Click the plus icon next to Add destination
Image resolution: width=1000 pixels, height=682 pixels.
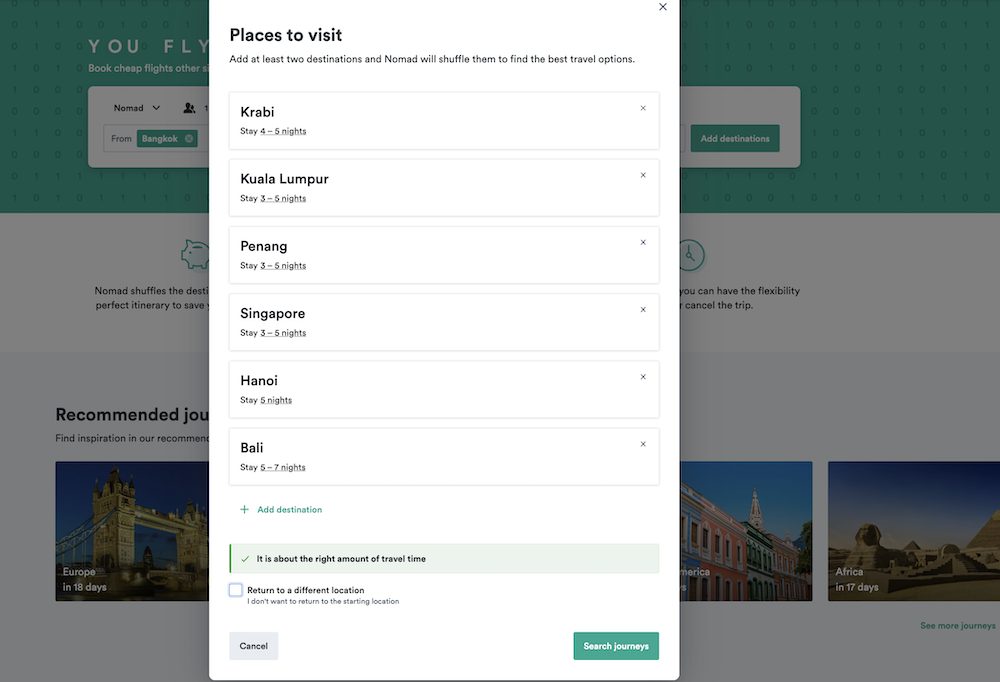point(243,509)
